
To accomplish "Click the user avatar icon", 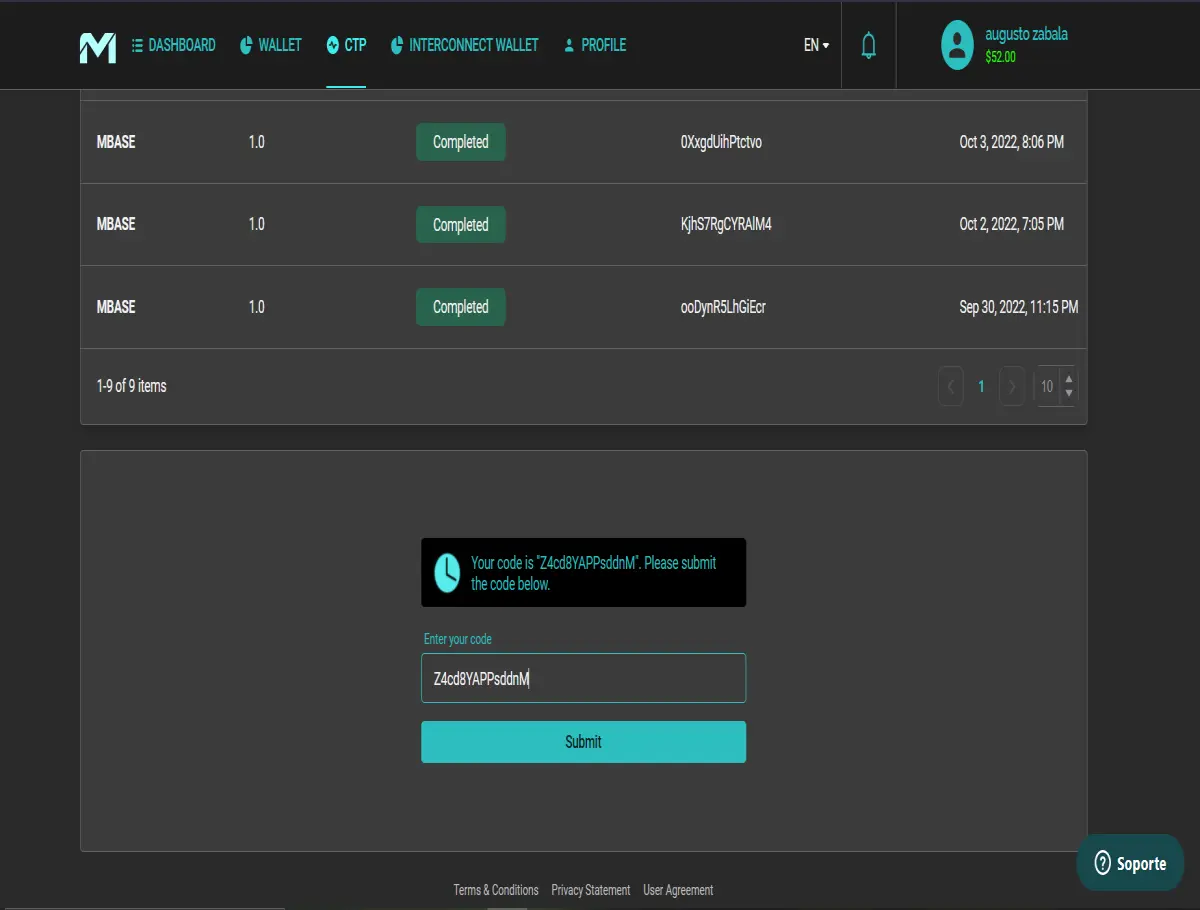I will (958, 45).
